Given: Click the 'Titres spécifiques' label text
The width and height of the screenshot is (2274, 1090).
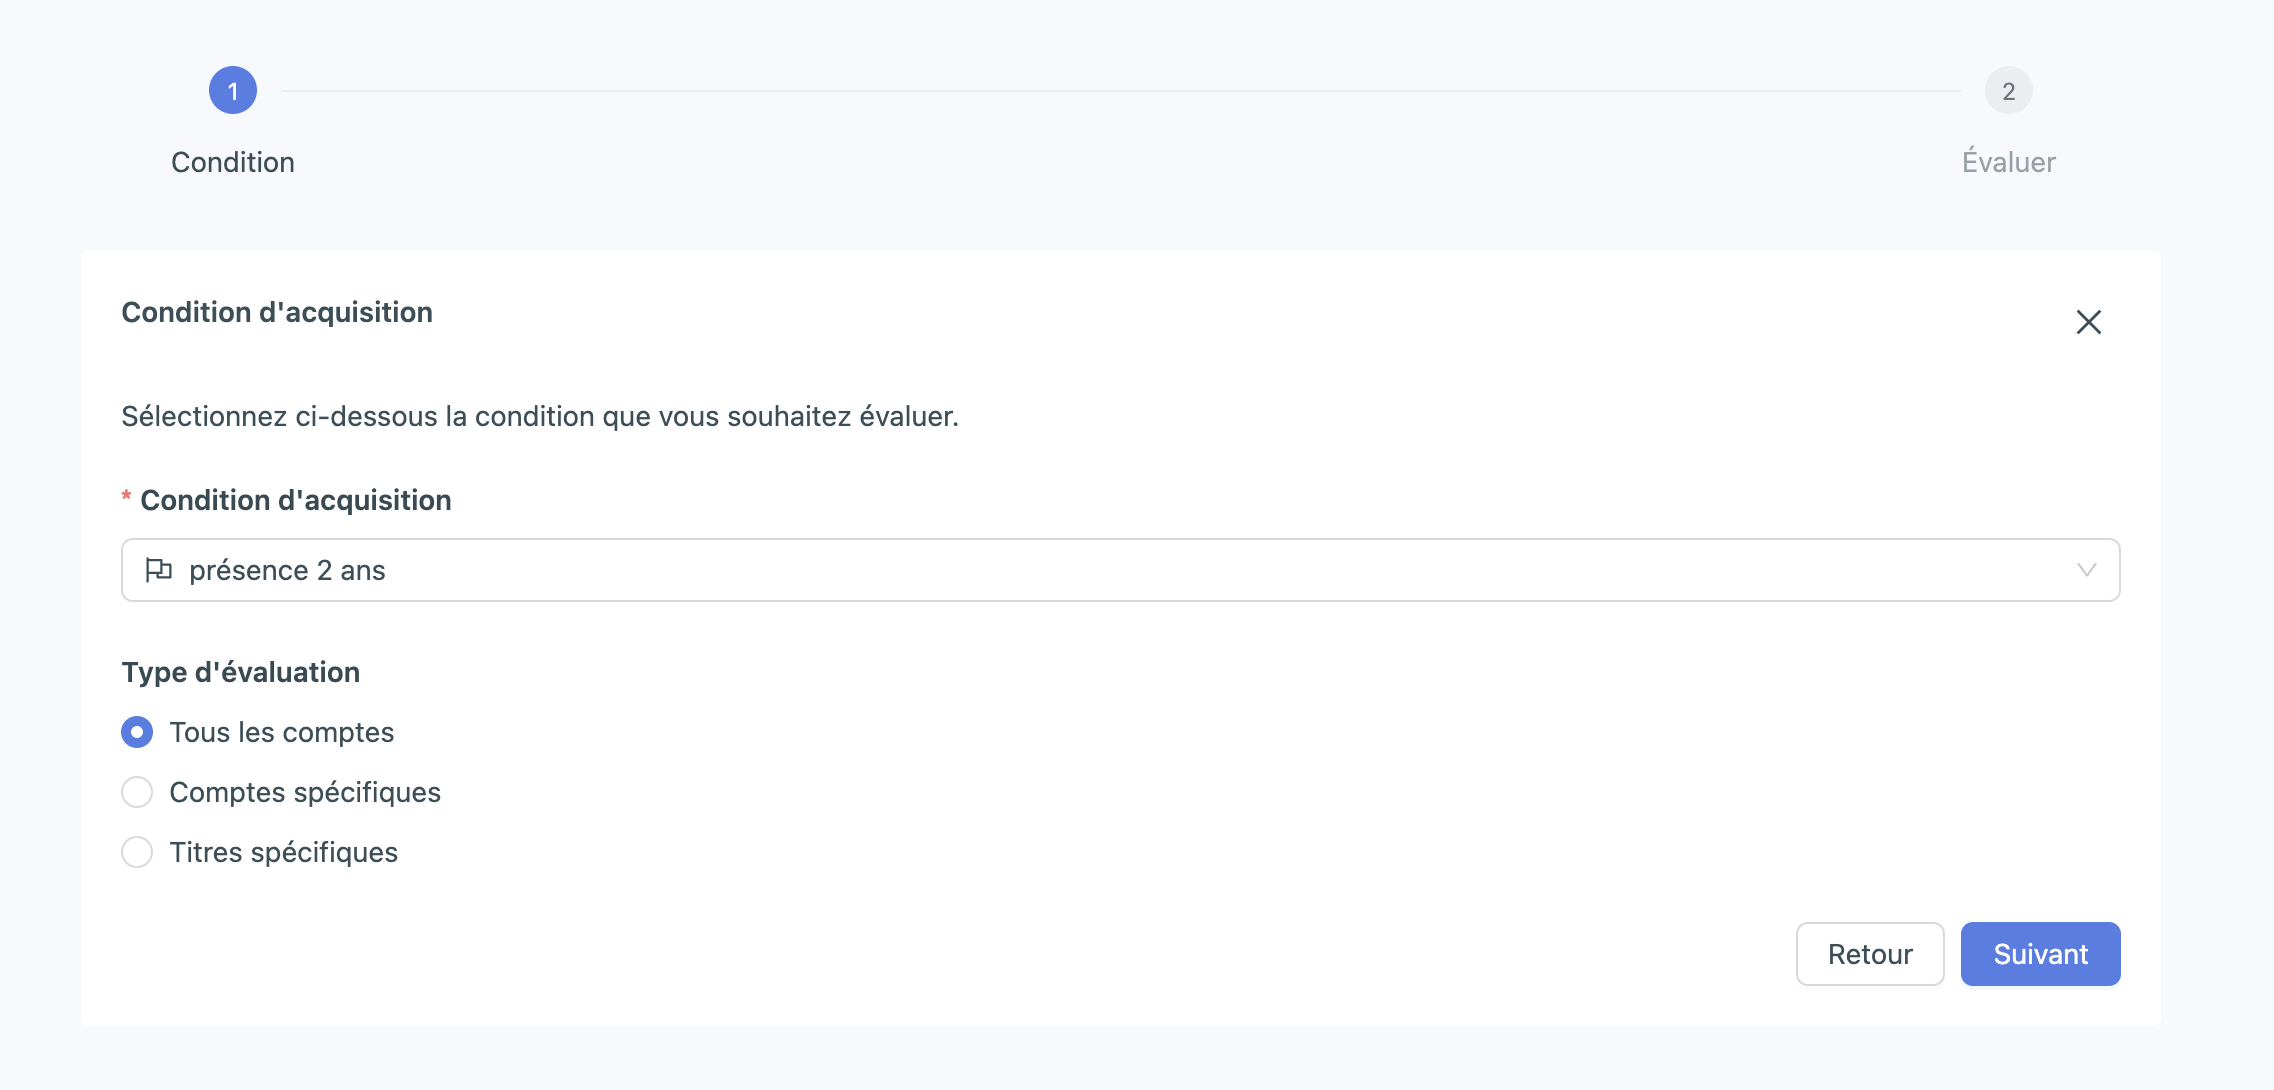Looking at the screenshot, I should [x=284, y=852].
